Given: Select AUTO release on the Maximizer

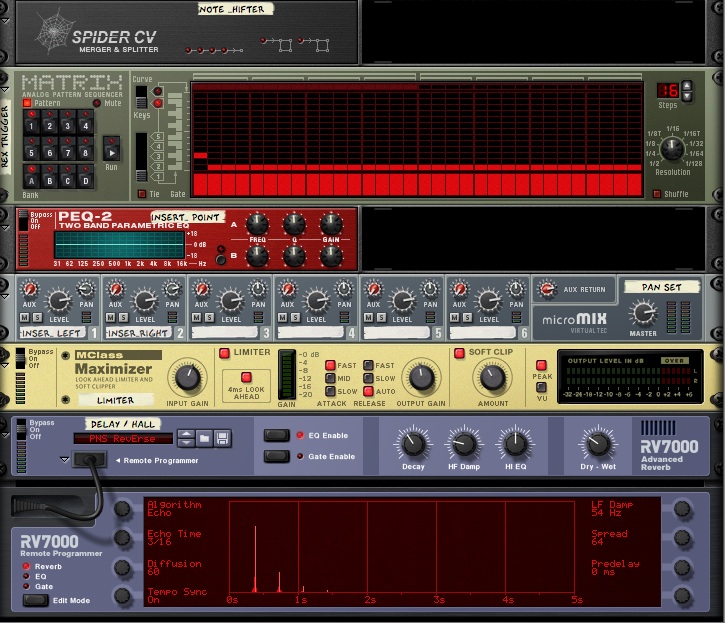Looking at the screenshot, I should [x=368, y=391].
